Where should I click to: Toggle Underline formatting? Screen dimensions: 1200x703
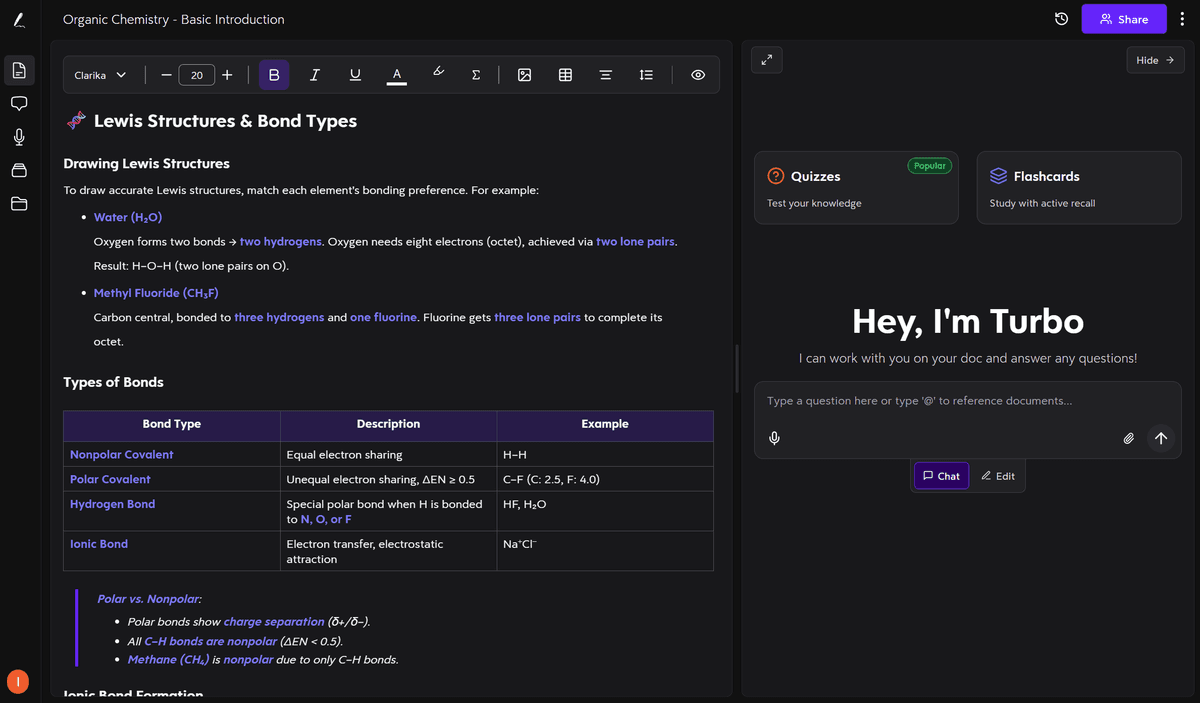click(355, 74)
